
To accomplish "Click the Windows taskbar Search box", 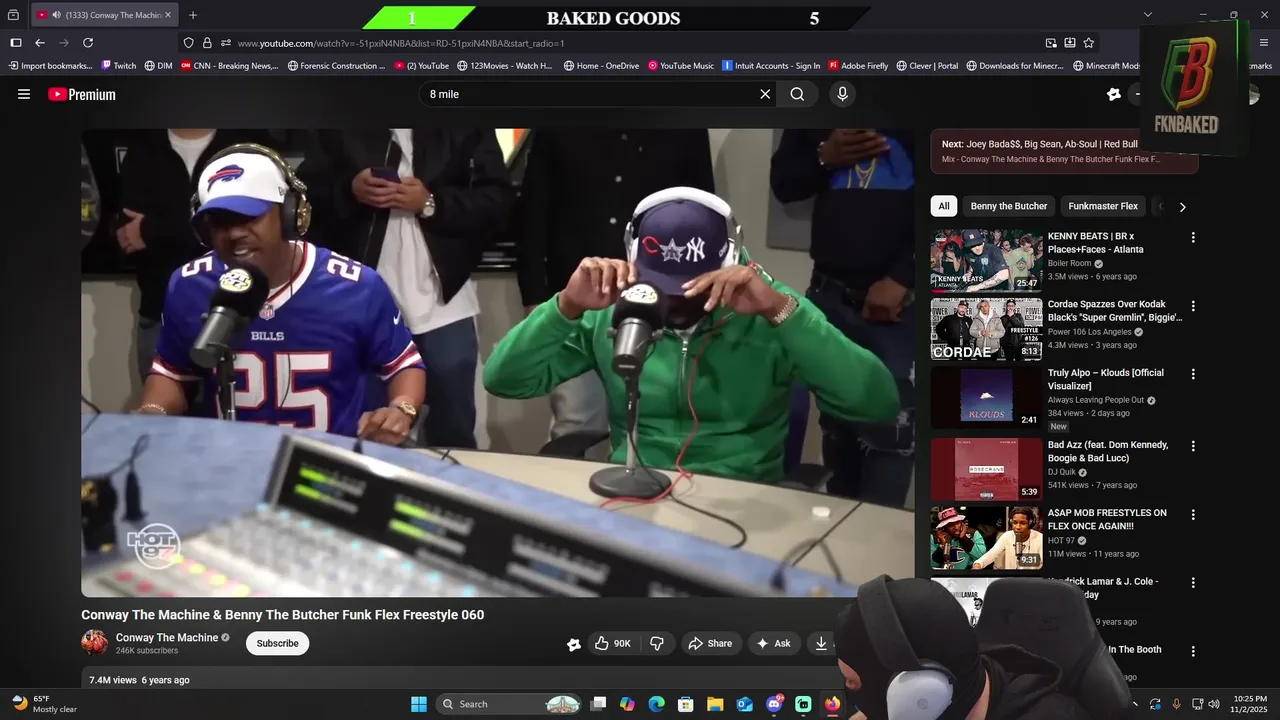I will point(511,704).
